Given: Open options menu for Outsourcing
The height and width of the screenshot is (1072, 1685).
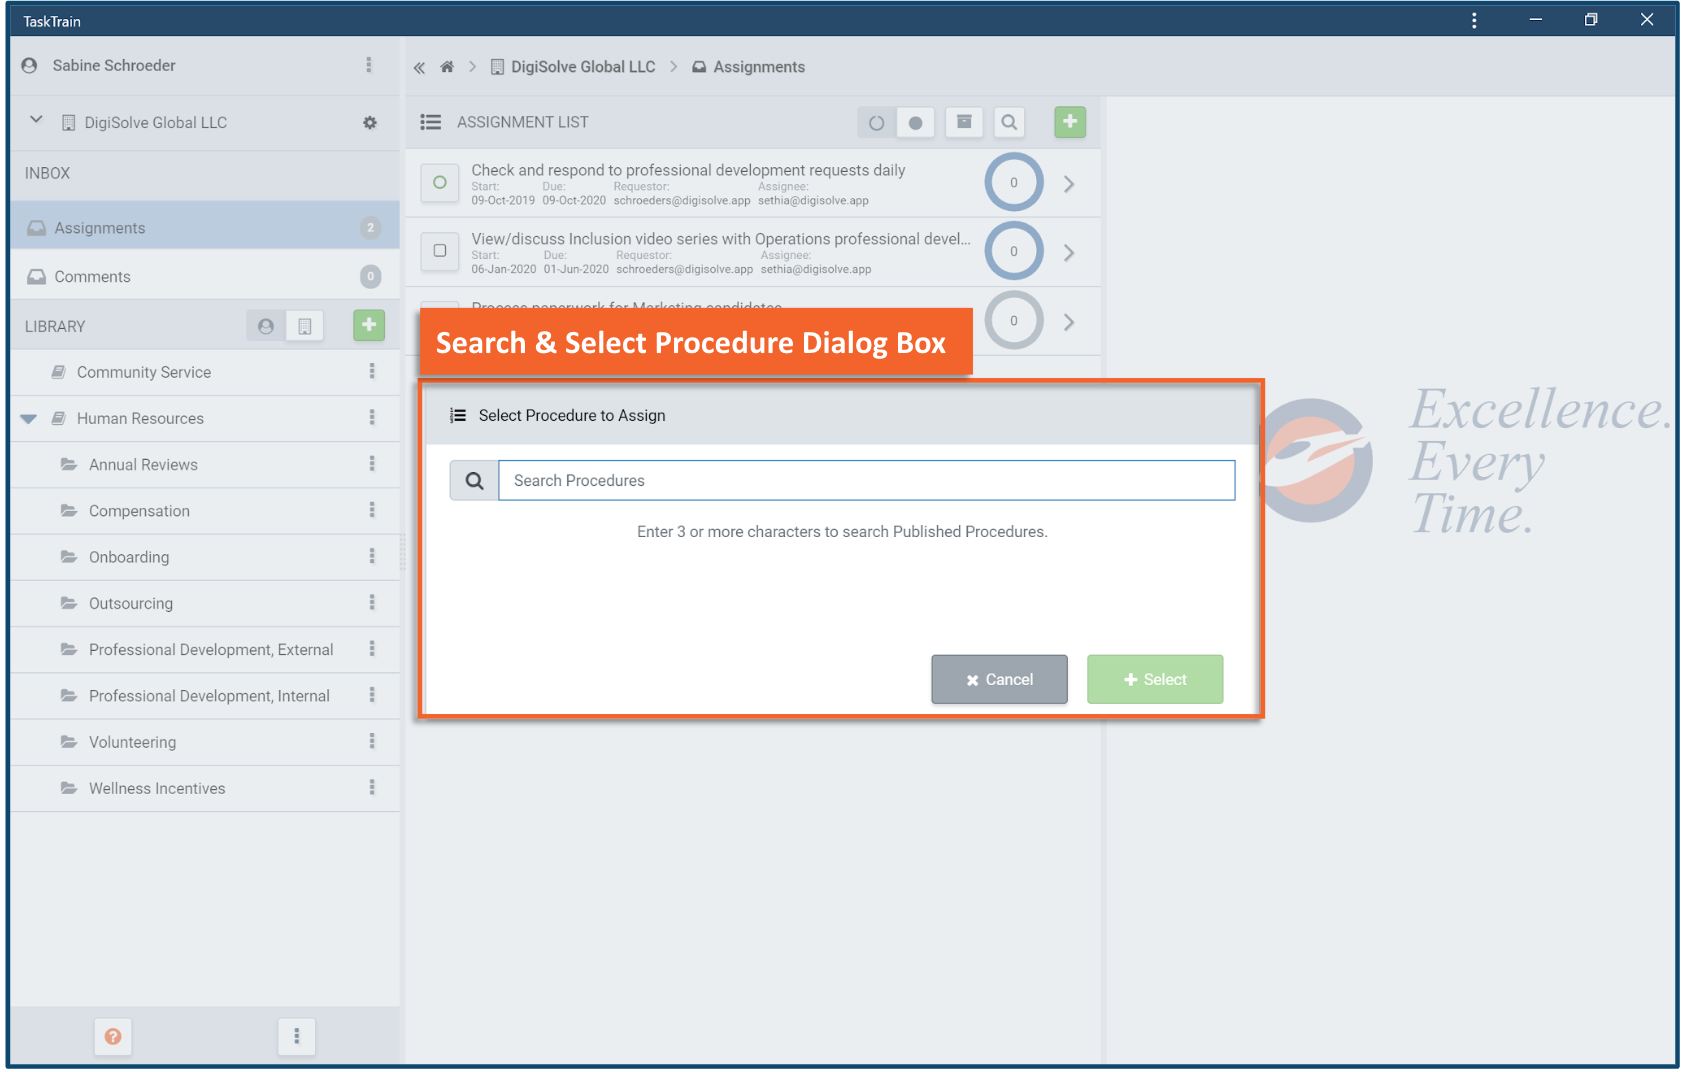Looking at the screenshot, I should [372, 602].
